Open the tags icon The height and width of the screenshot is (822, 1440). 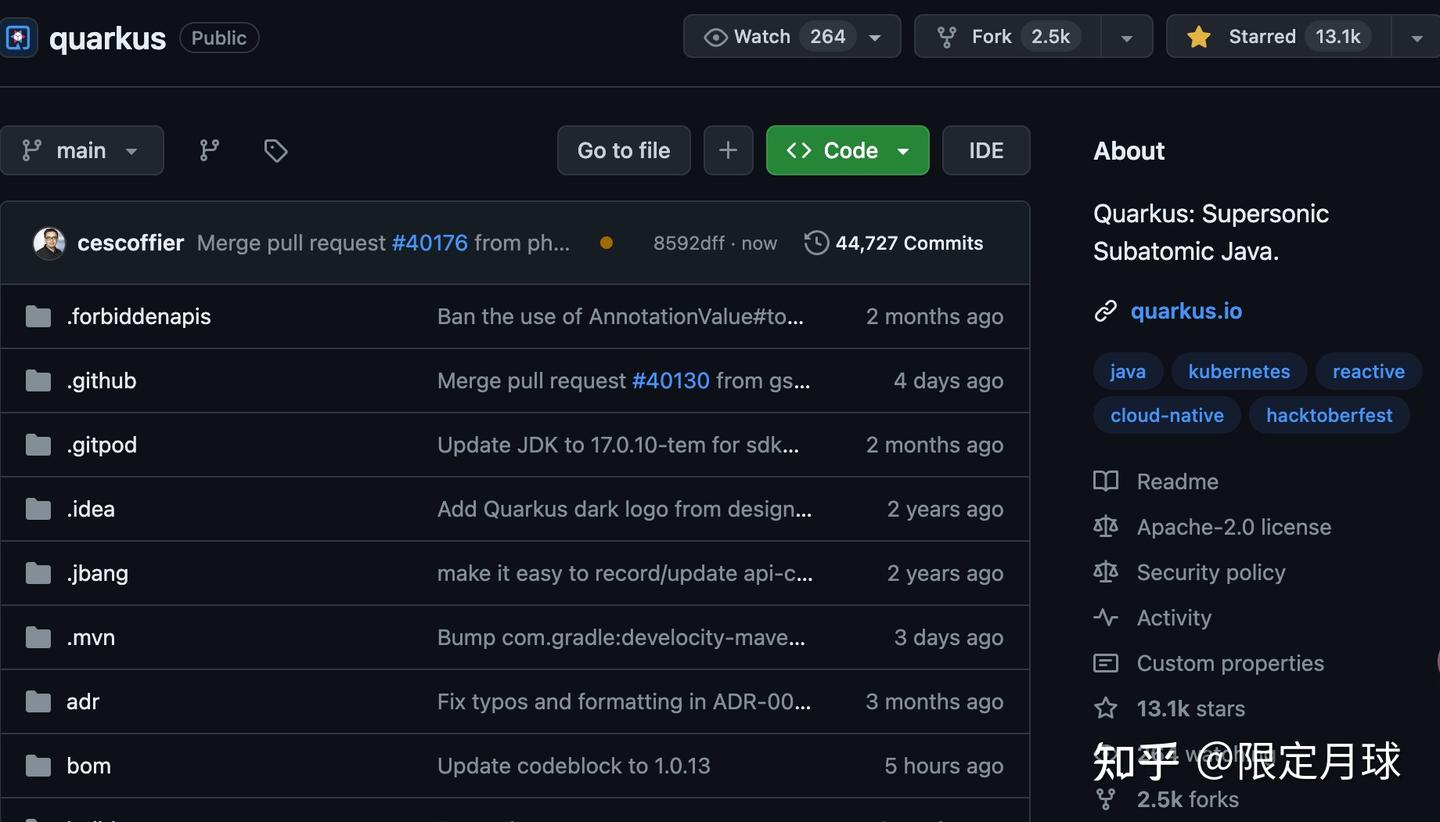click(x=276, y=150)
